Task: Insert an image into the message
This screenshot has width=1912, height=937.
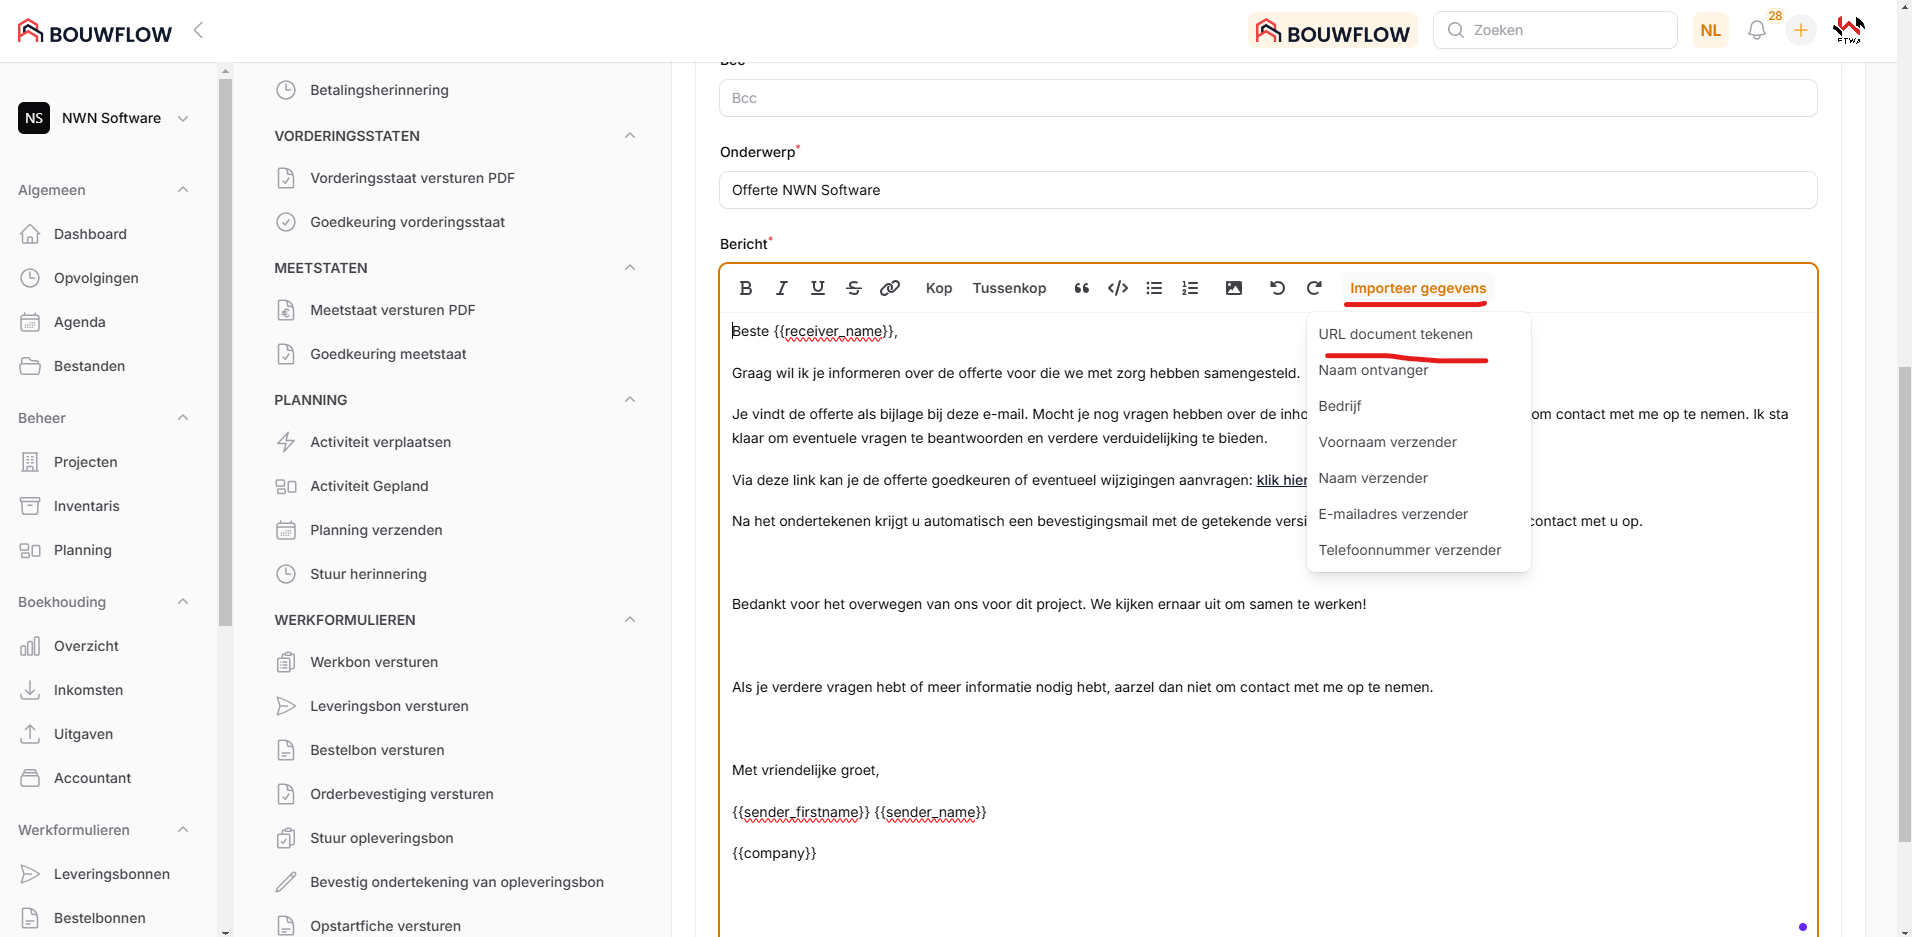Action: [1233, 288]
